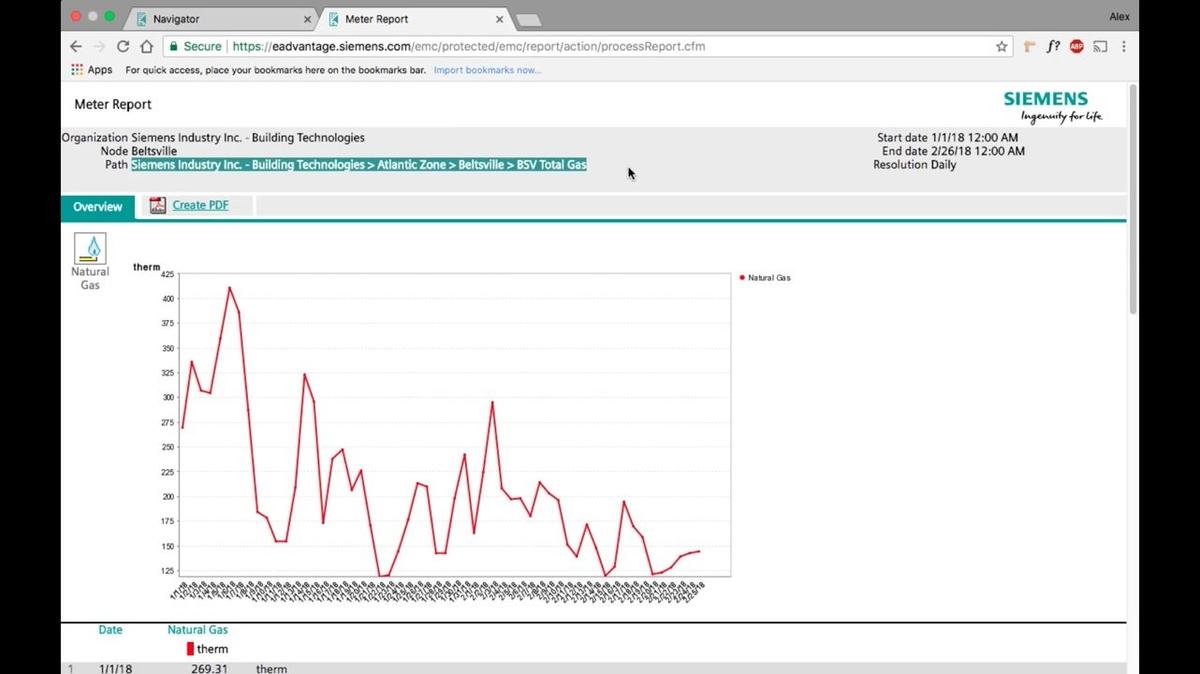Click the highlighted Path breadcrumb text
The image size is (1200, 674).
click(359, 164)
